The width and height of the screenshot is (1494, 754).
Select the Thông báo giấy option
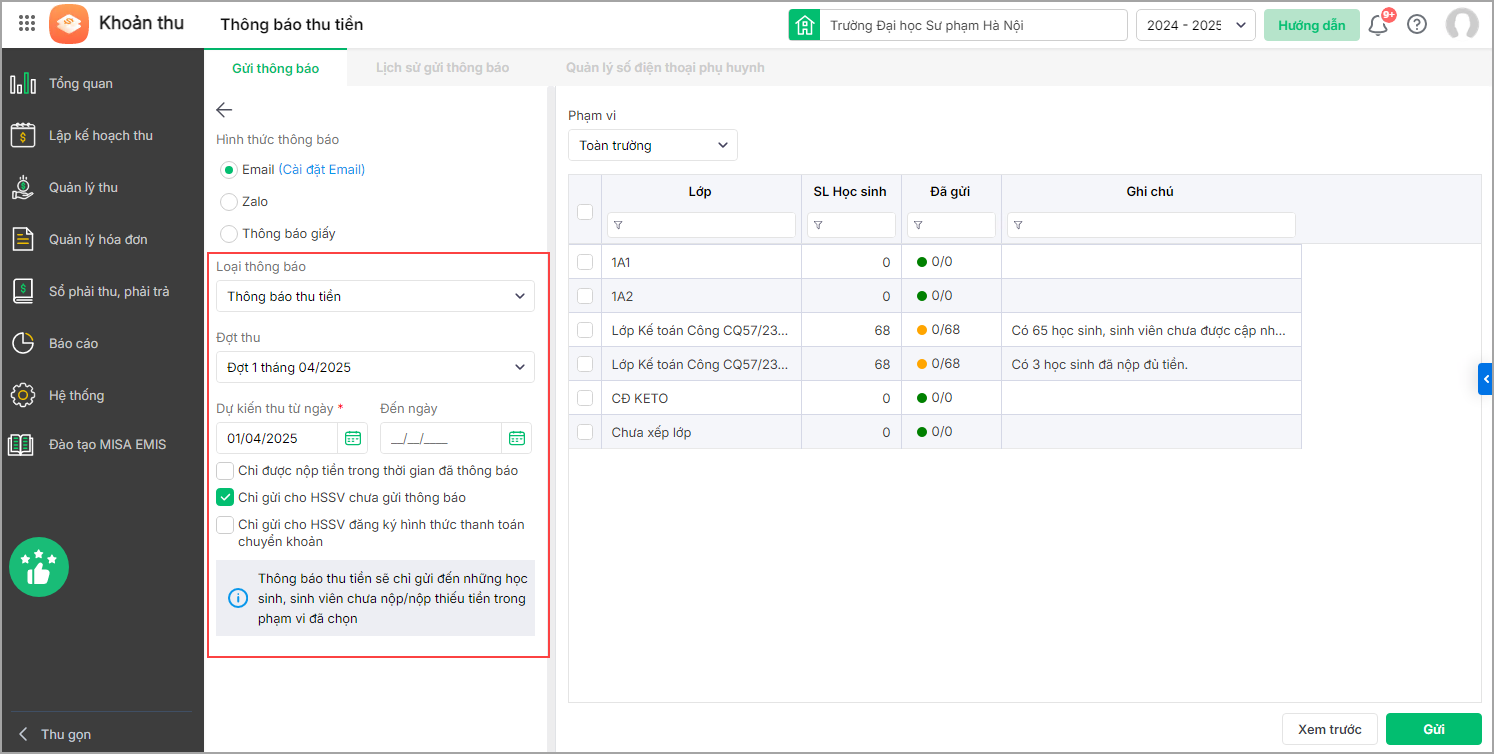tap(229, 234)
